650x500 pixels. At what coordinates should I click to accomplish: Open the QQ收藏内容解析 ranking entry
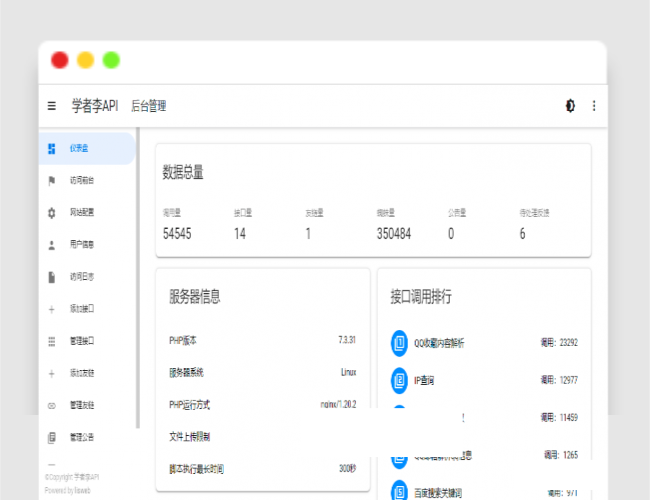(439, 343)
